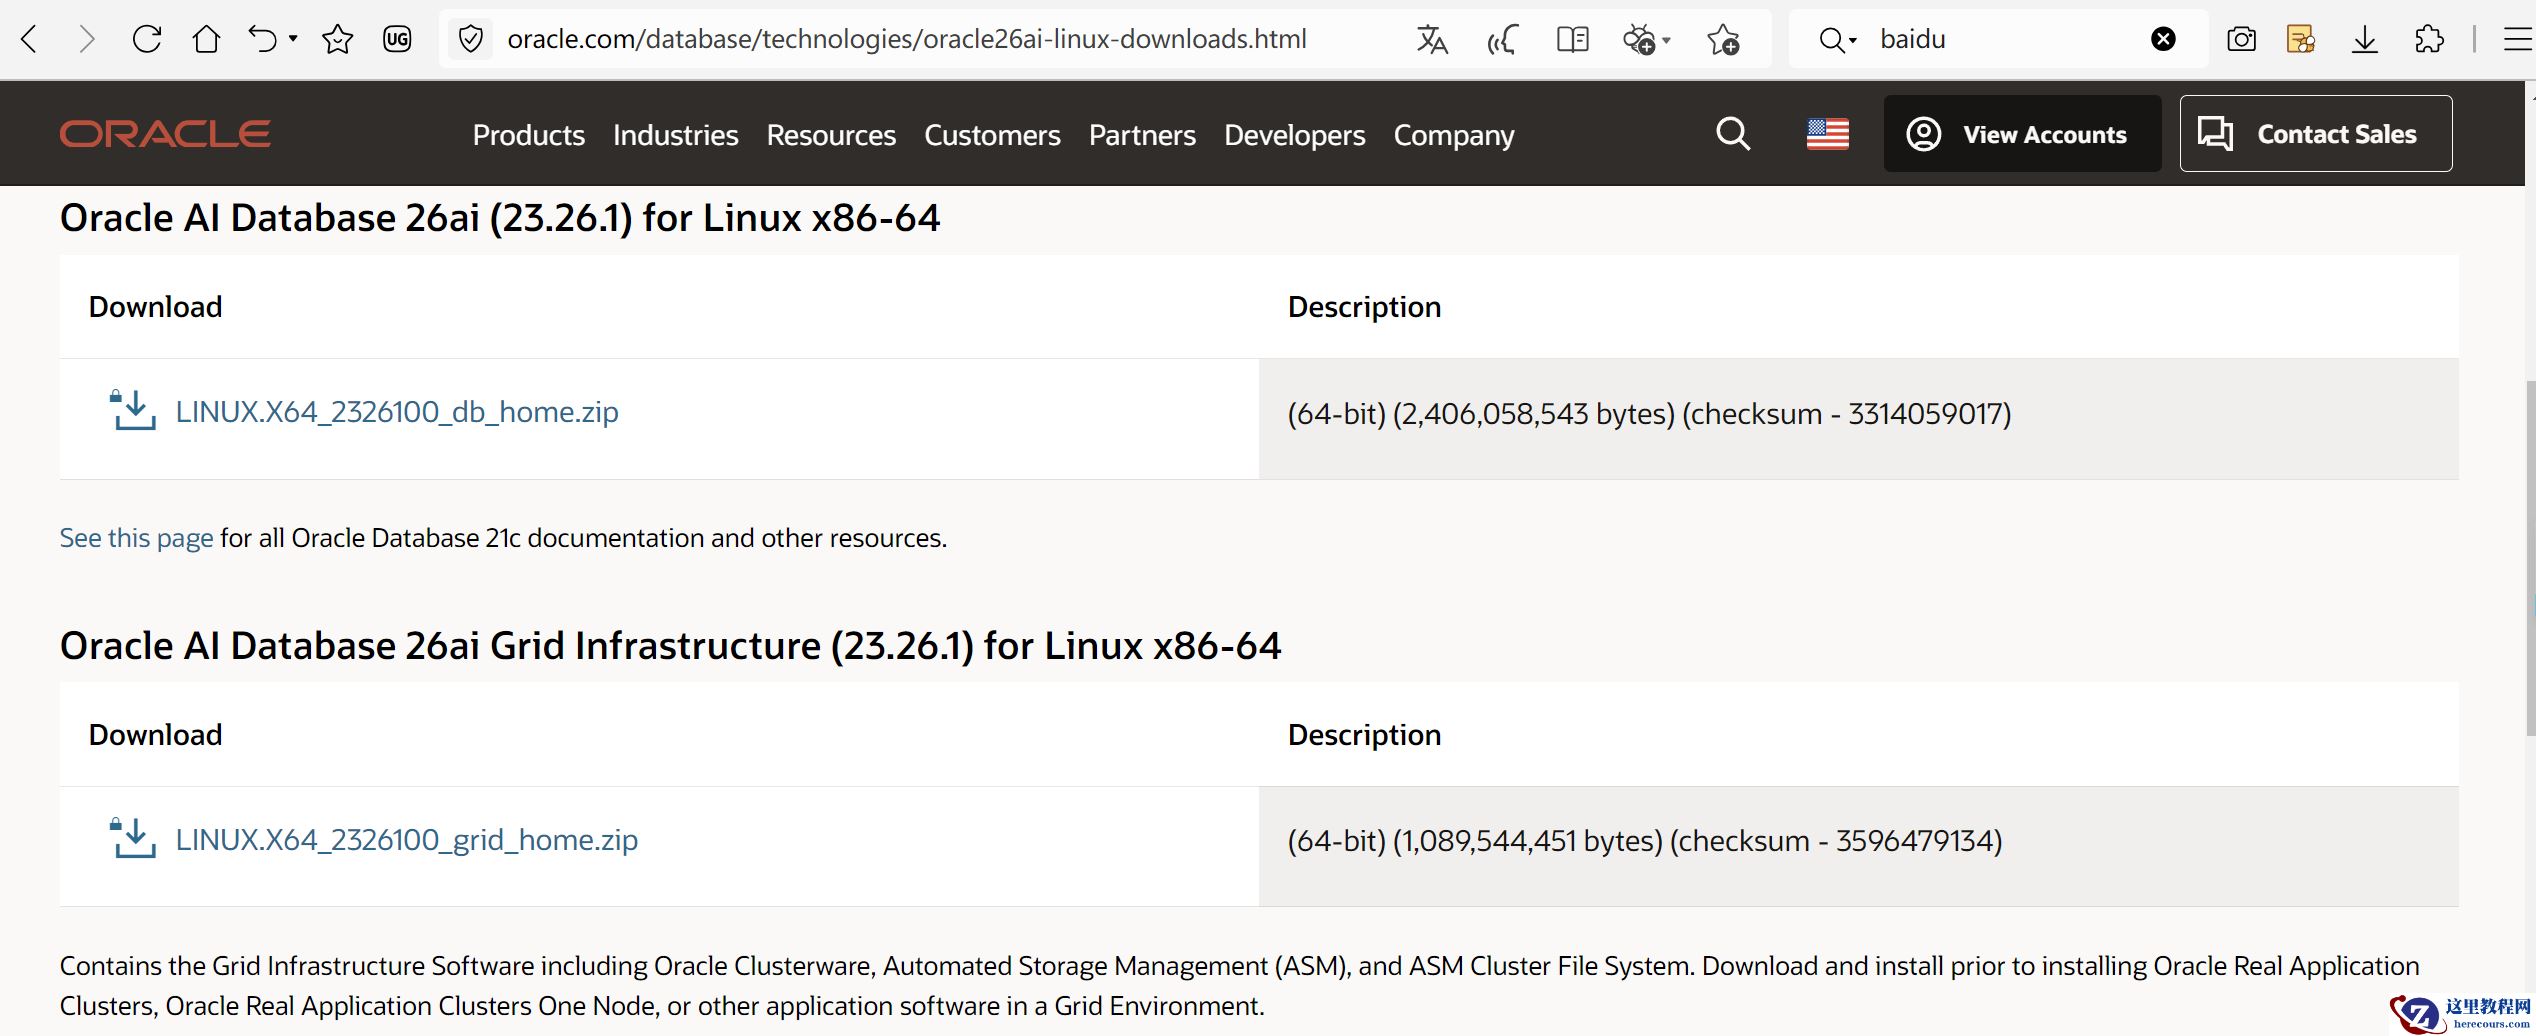This screenshot has width=2536, height=1036.
Task: Clear baidu search box text
Action: [2163, 39]
